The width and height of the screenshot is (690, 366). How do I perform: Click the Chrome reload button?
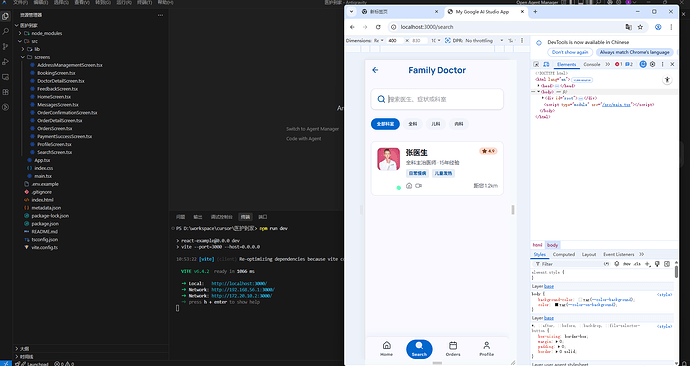point(378,27)
